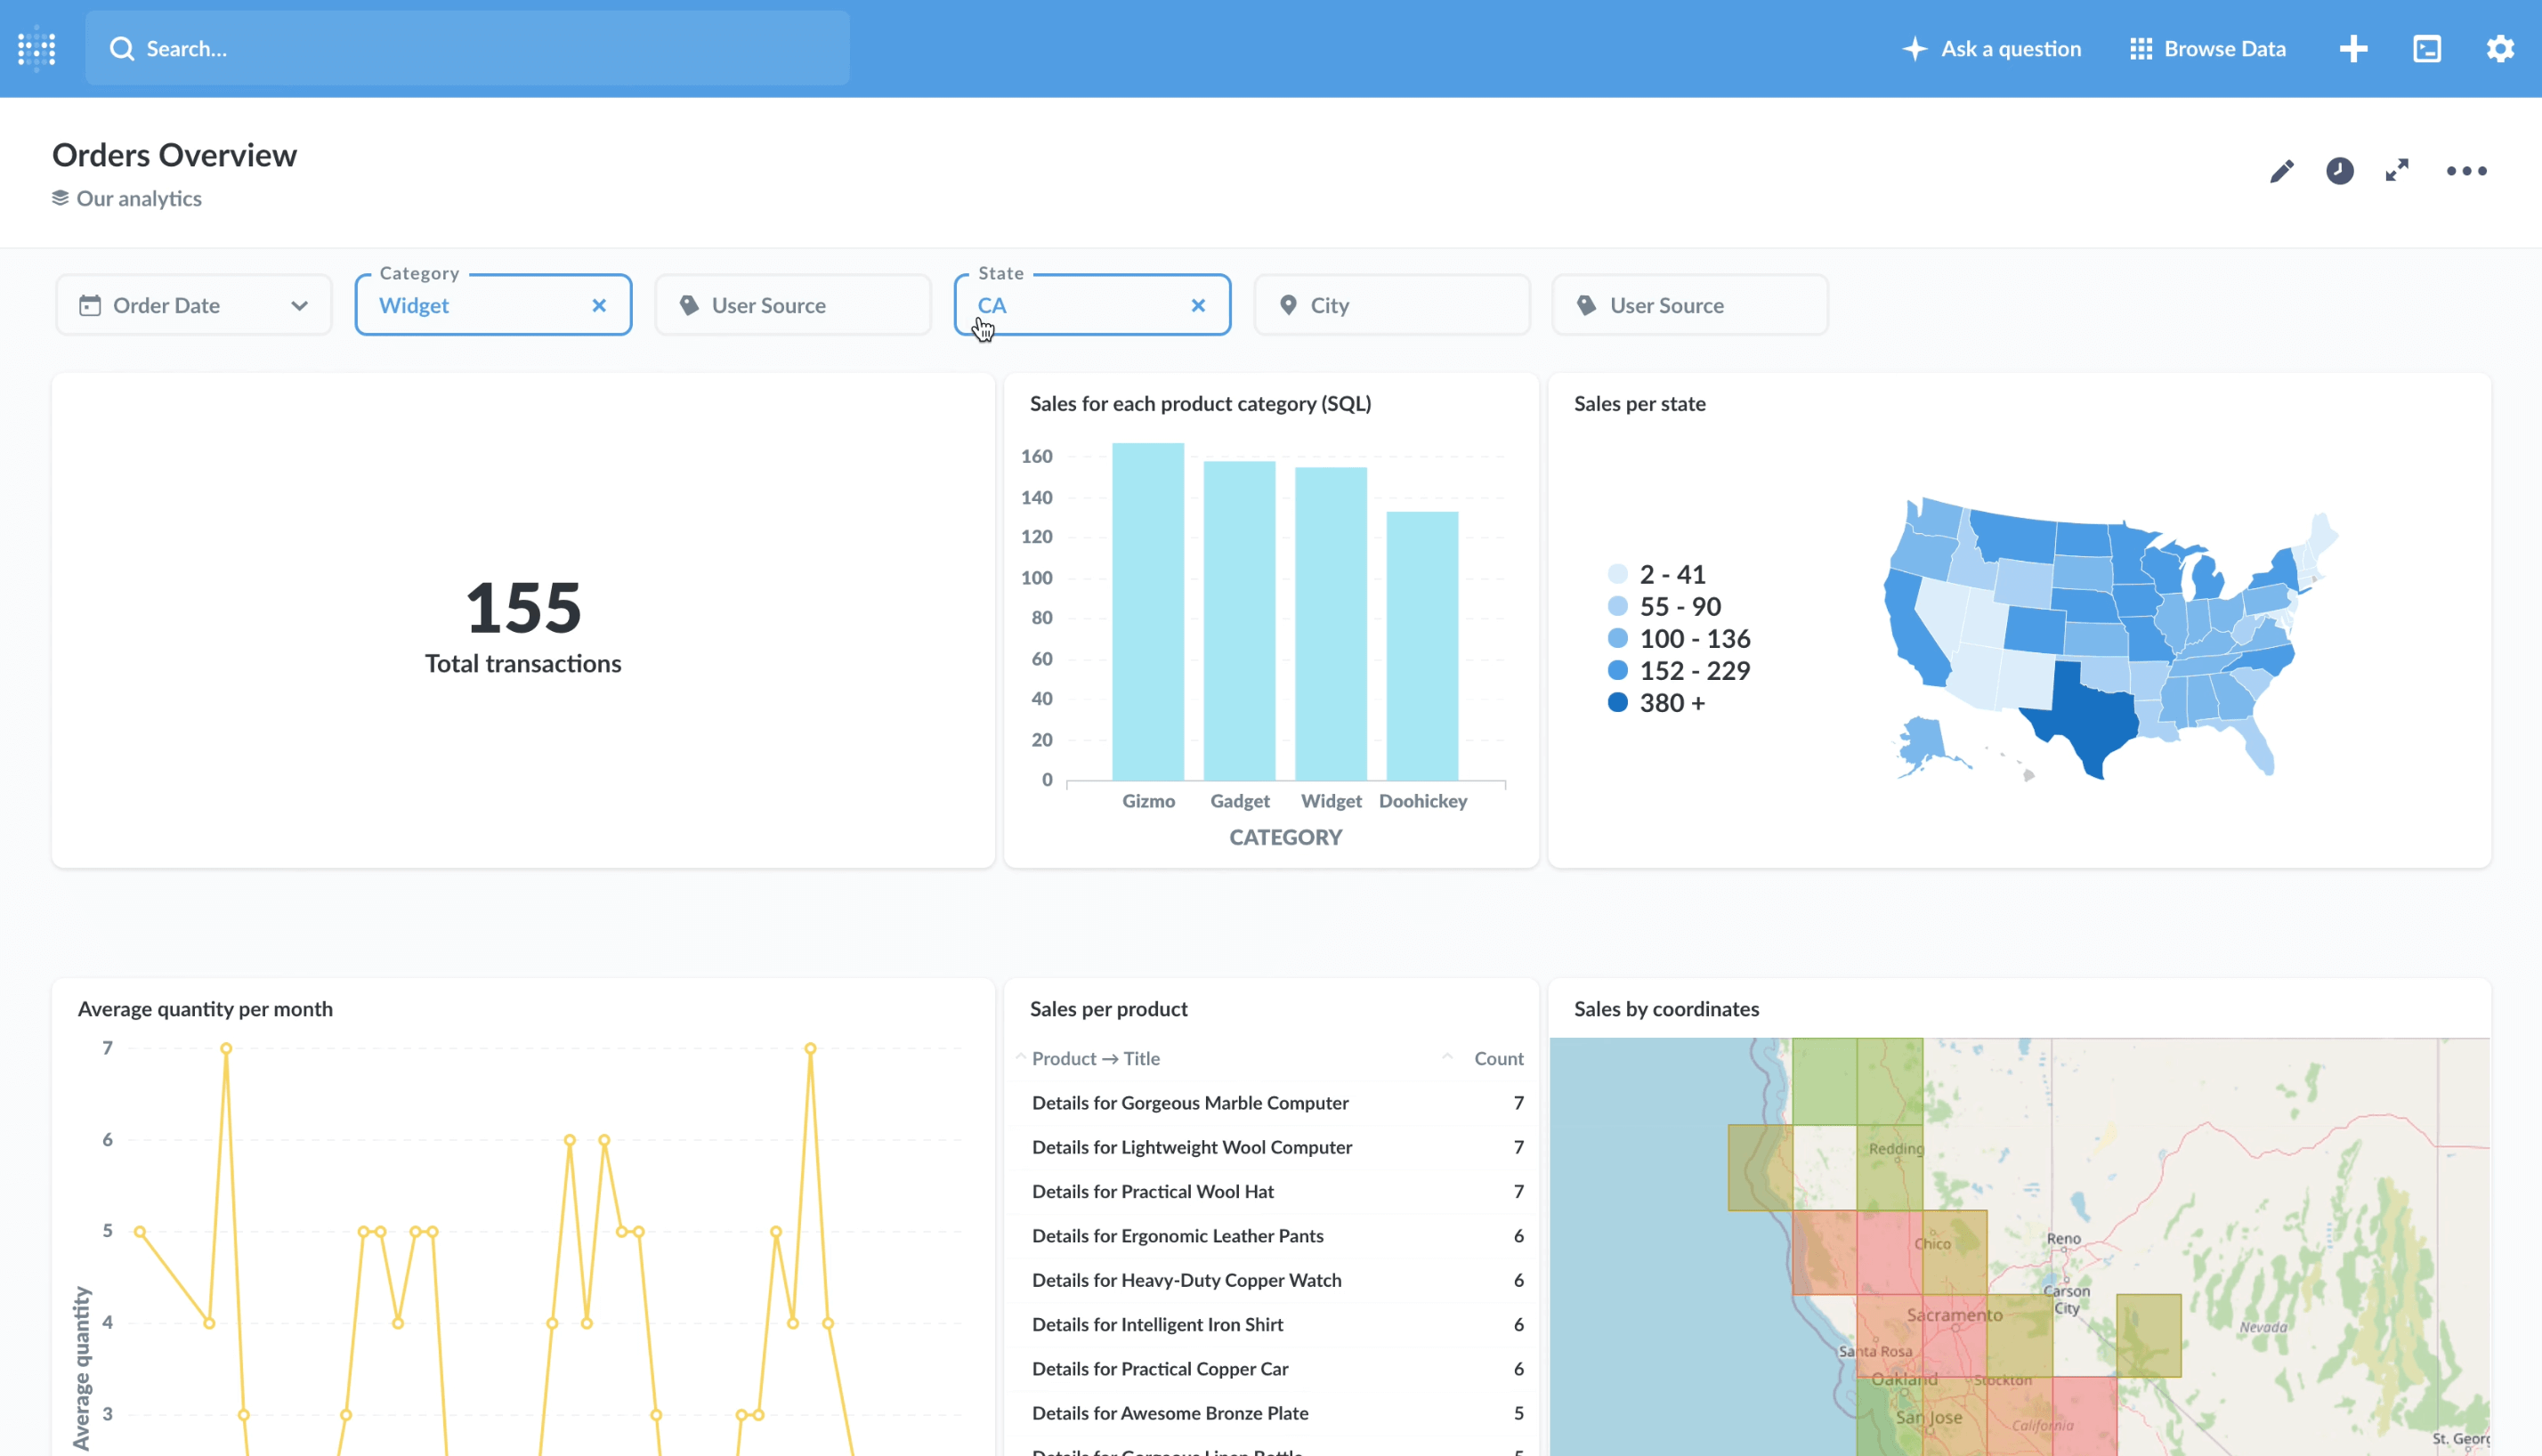This screenshot has width=2542, height=1456.
Task: Click the Ask a question button
Action: point(1991,48)
